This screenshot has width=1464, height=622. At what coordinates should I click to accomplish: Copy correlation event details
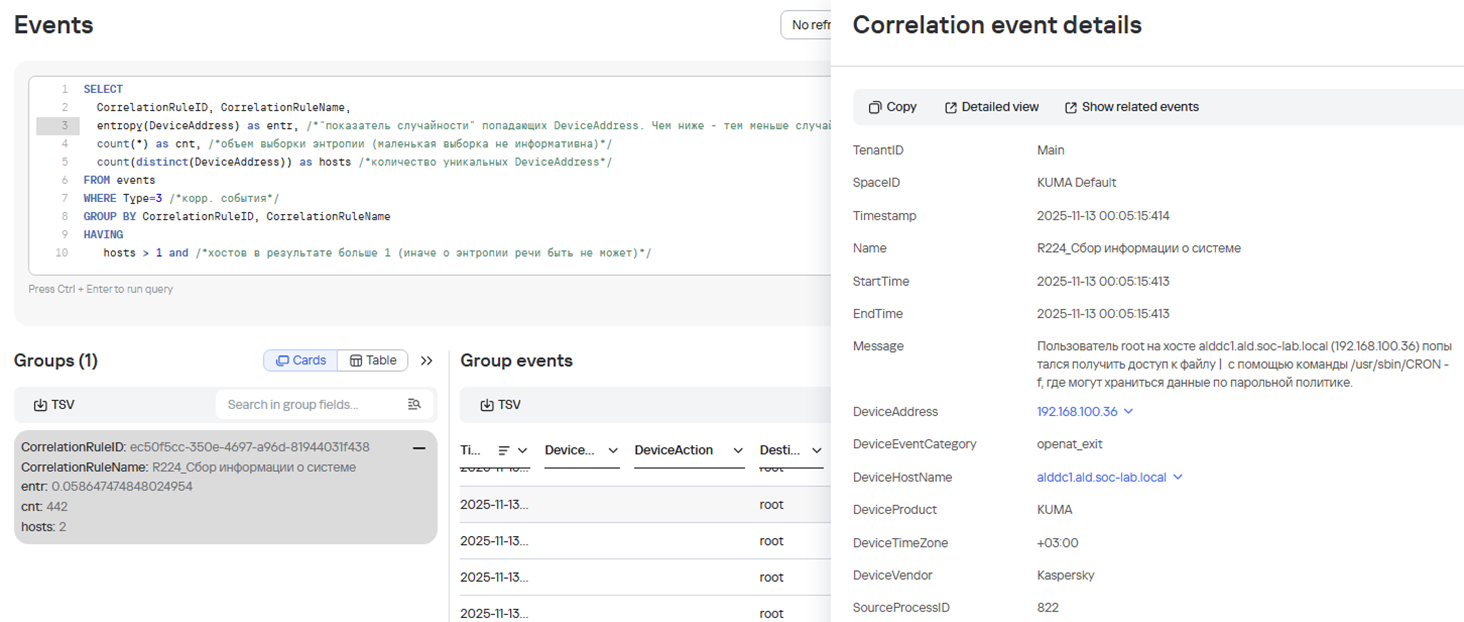(892, 107)
